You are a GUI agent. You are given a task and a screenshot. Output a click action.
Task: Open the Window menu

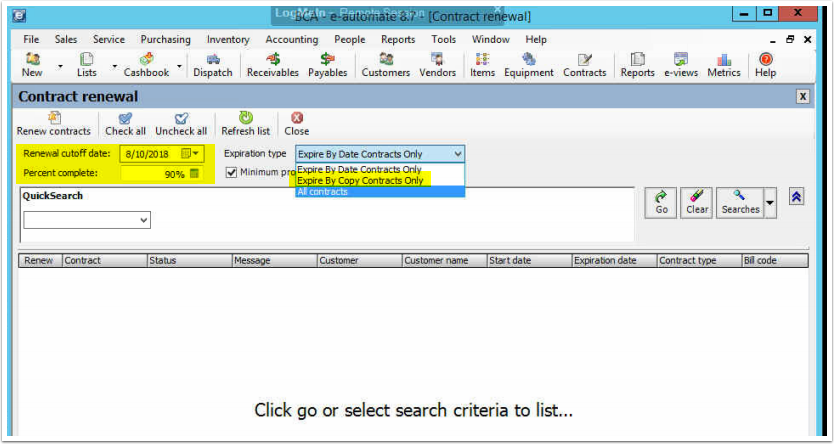pos(490,39)
